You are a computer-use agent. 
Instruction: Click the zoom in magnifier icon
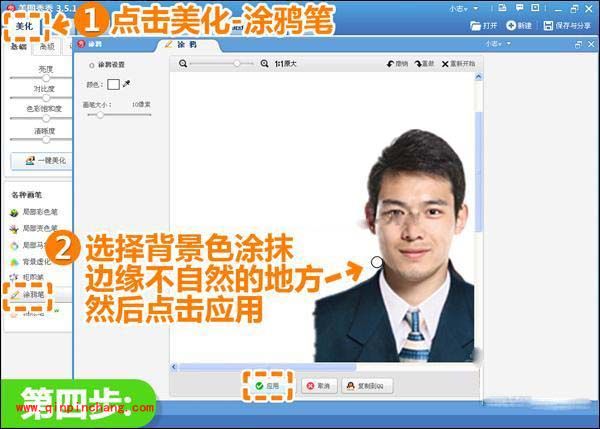[264, 64]
